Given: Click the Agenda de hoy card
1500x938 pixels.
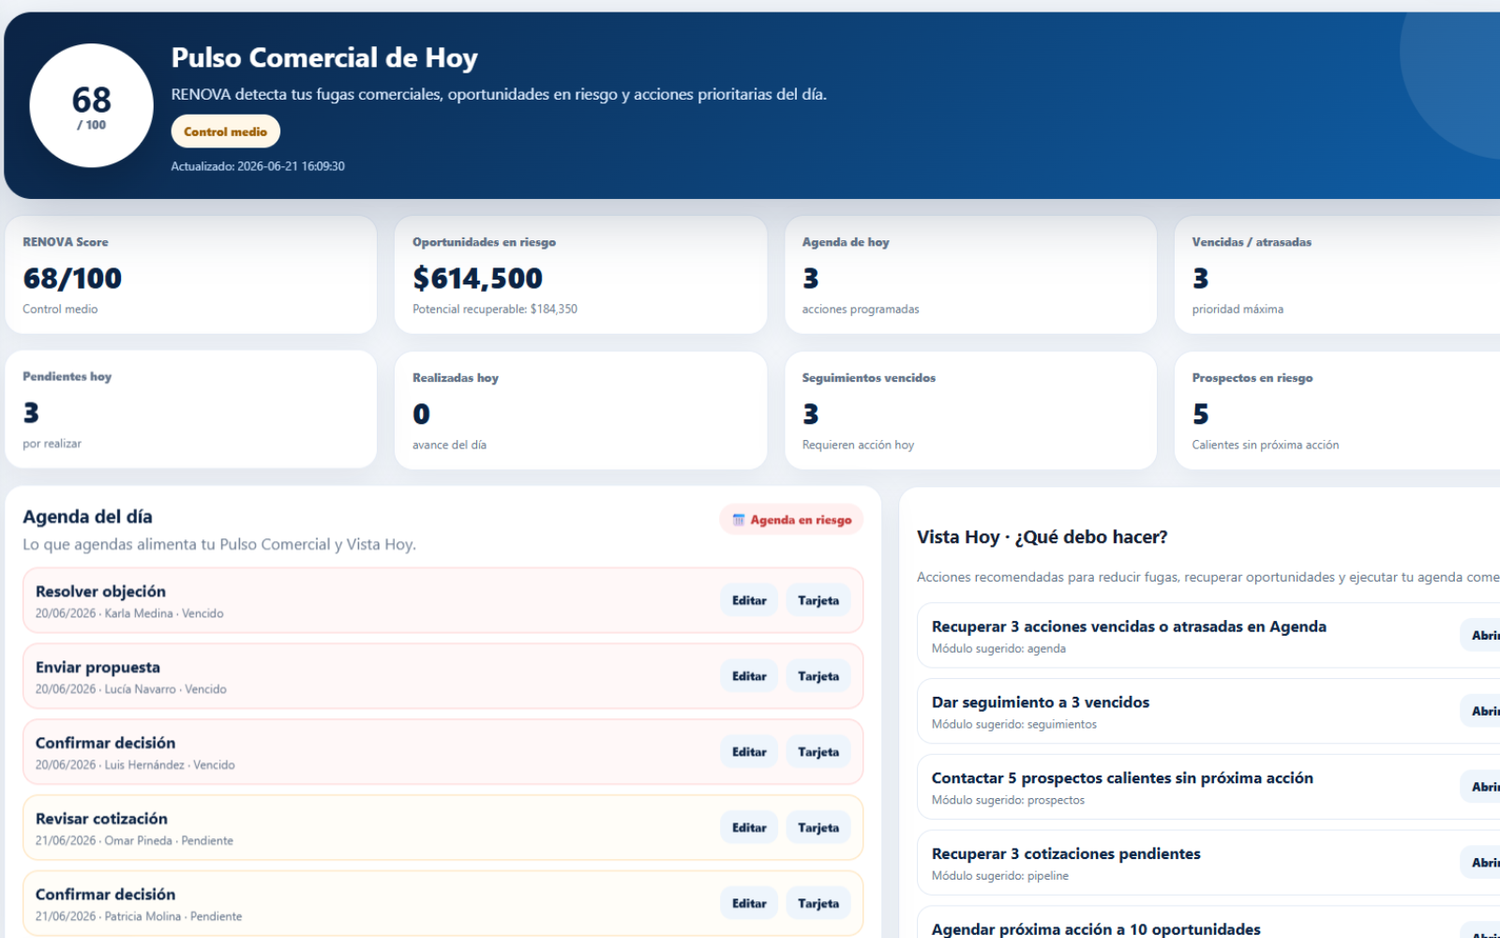Looking at the screenshot, I should point(971,275).
